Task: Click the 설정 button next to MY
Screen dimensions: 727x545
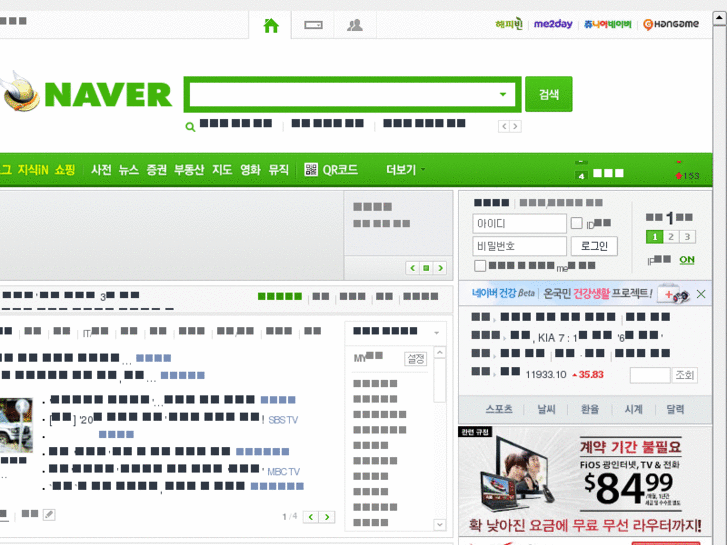Action: pyautogui.click(x=415, y=359)
